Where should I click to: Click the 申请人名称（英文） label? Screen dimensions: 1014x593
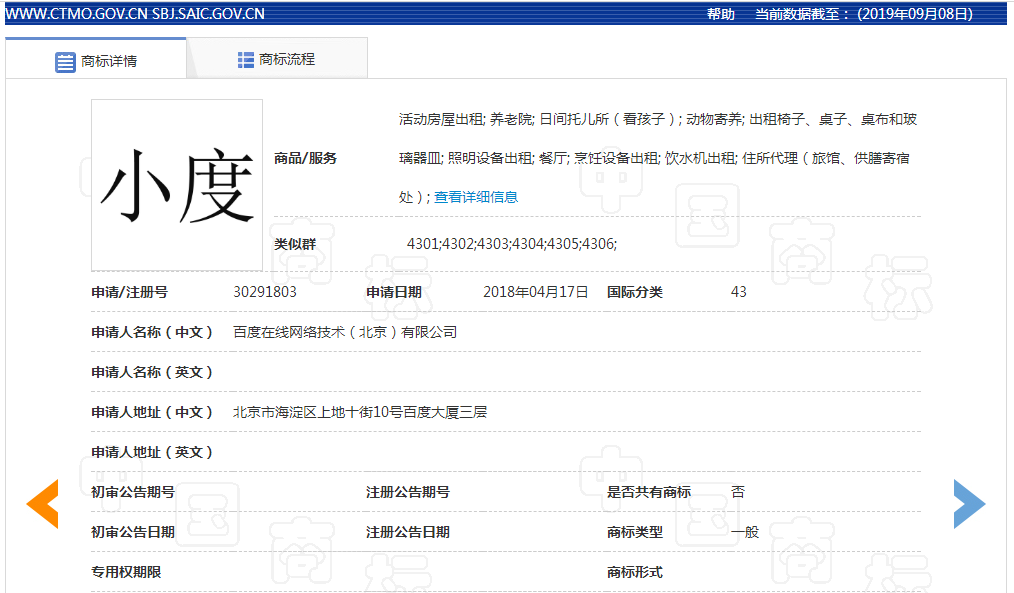(x=152, y=372)
